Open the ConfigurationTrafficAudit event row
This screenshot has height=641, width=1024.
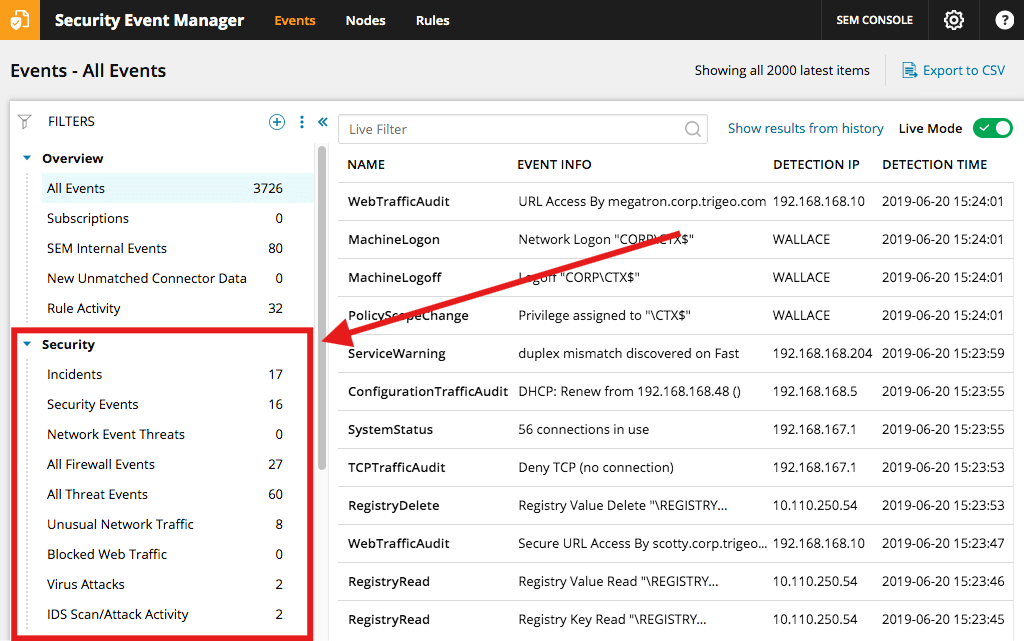[675, 391]
